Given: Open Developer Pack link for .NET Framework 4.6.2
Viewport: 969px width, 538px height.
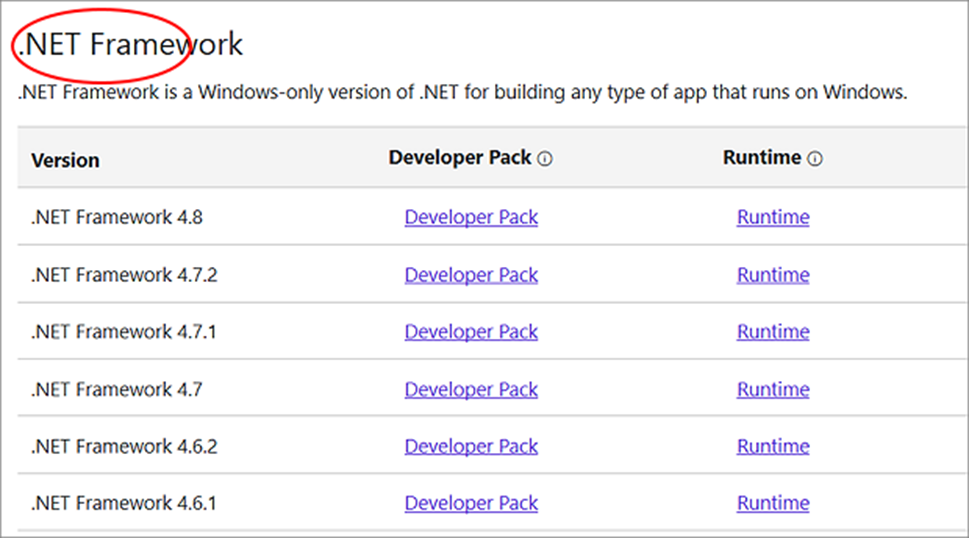Looking at the screenshot, I should click(x=471, y=447).
